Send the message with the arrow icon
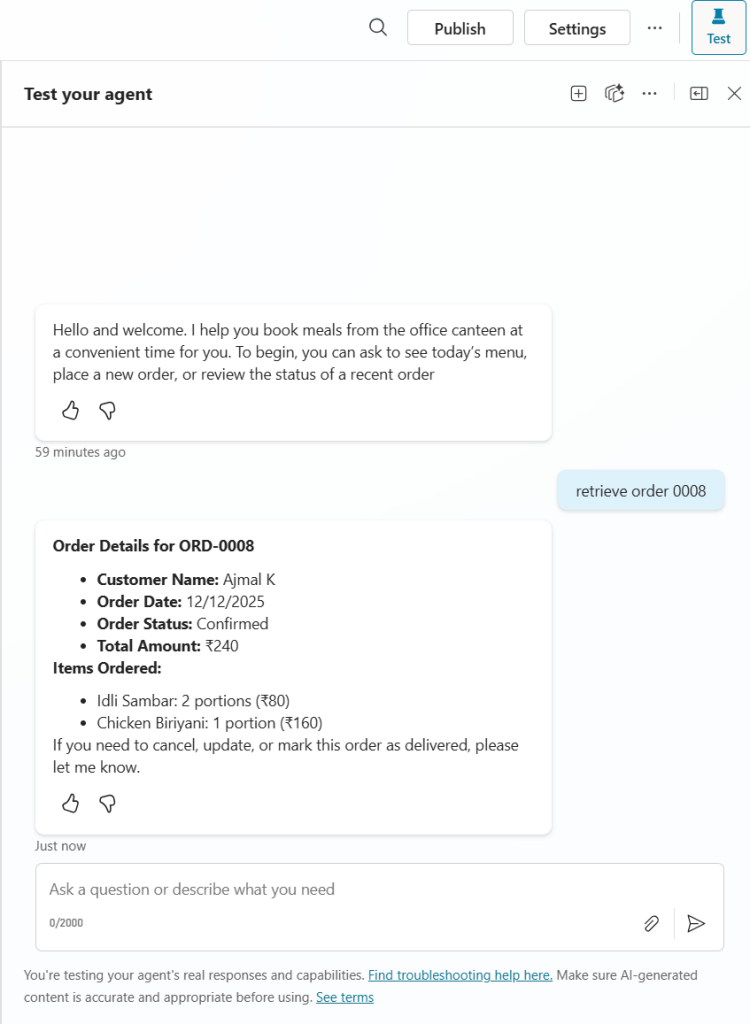Viewport: 750px width, 1024px height. click(x=697, y=923)
